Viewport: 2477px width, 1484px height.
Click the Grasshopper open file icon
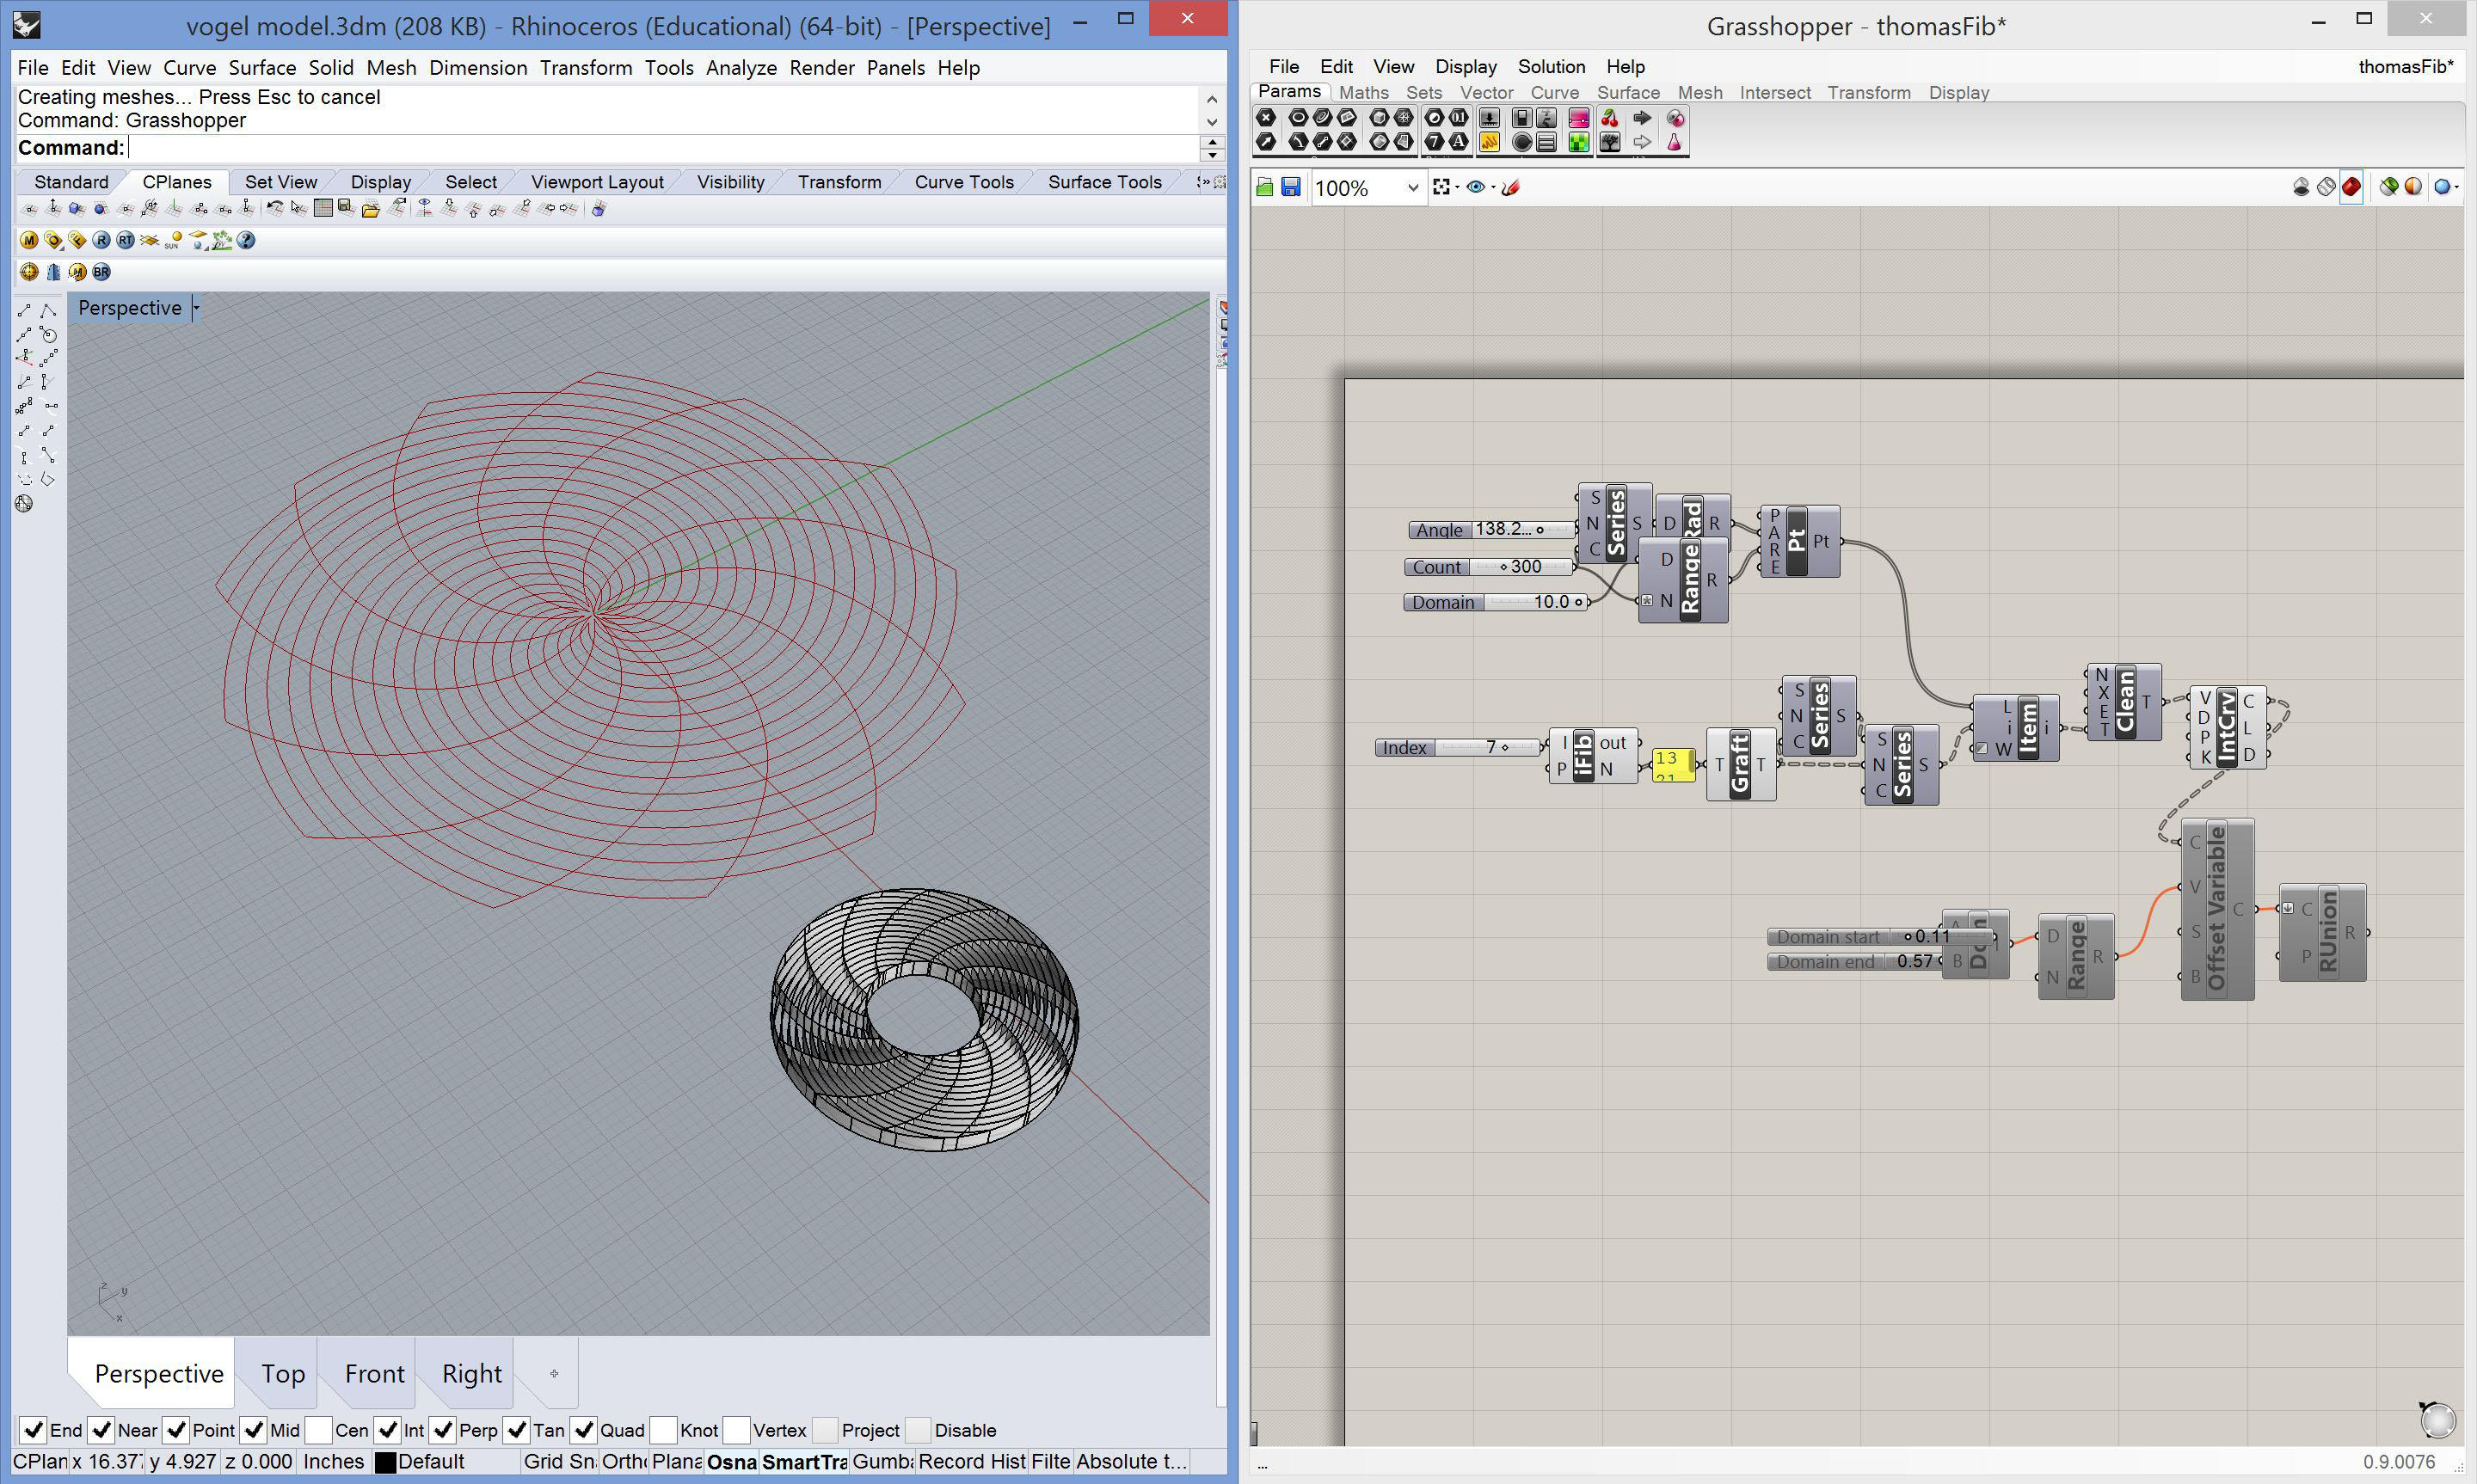click(1265, 188)
